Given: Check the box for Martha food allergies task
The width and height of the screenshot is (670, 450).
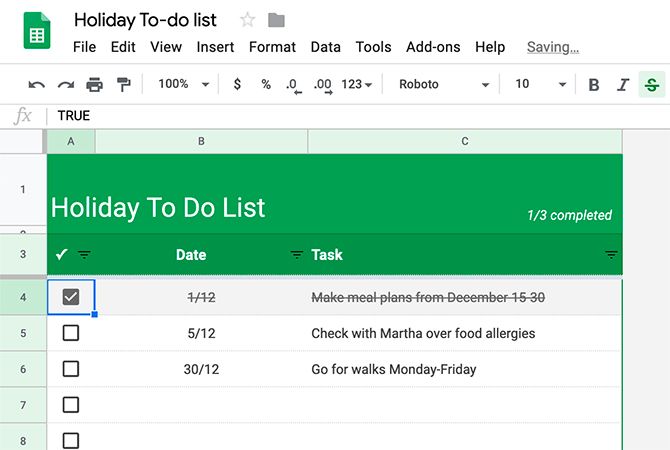Looking at the screenshot, I should (71, 333).
